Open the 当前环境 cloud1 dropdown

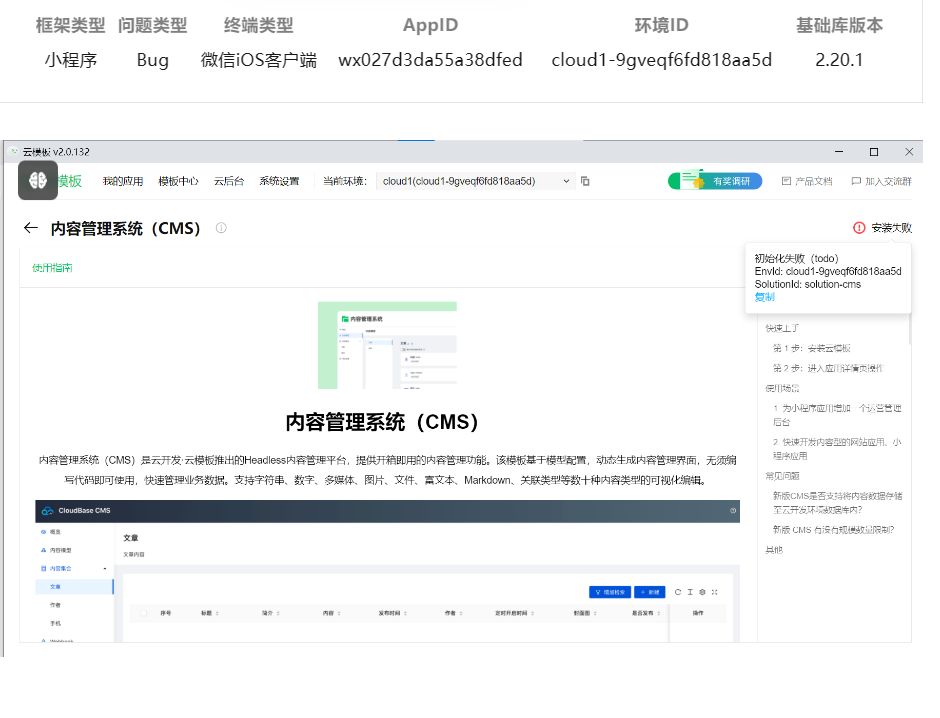[475, 181]
